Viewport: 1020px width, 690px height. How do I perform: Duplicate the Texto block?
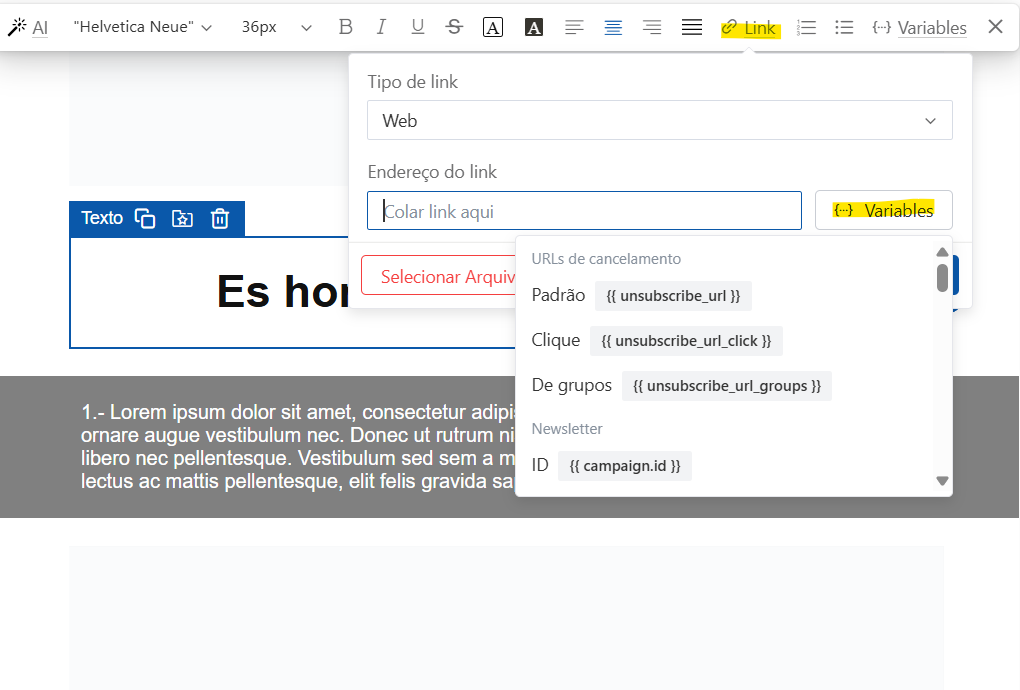point(144,219)
